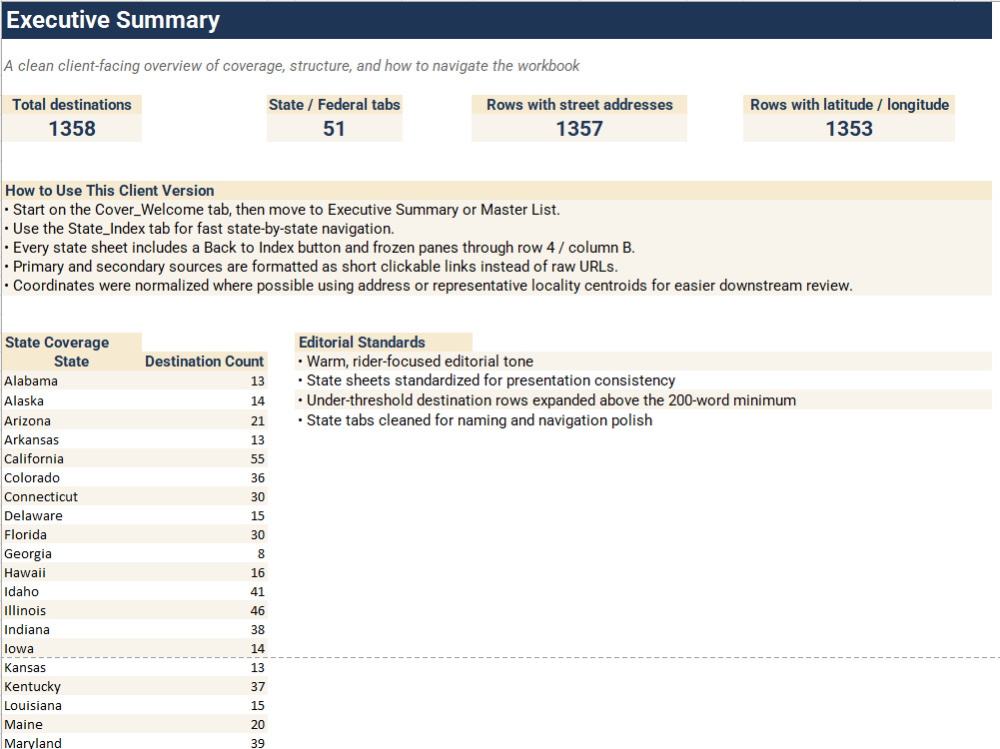Screen dimensions: 1000x749
Task: Select the 1358 total destinations value
Action: pyautogui.click(x=71, y=128)
